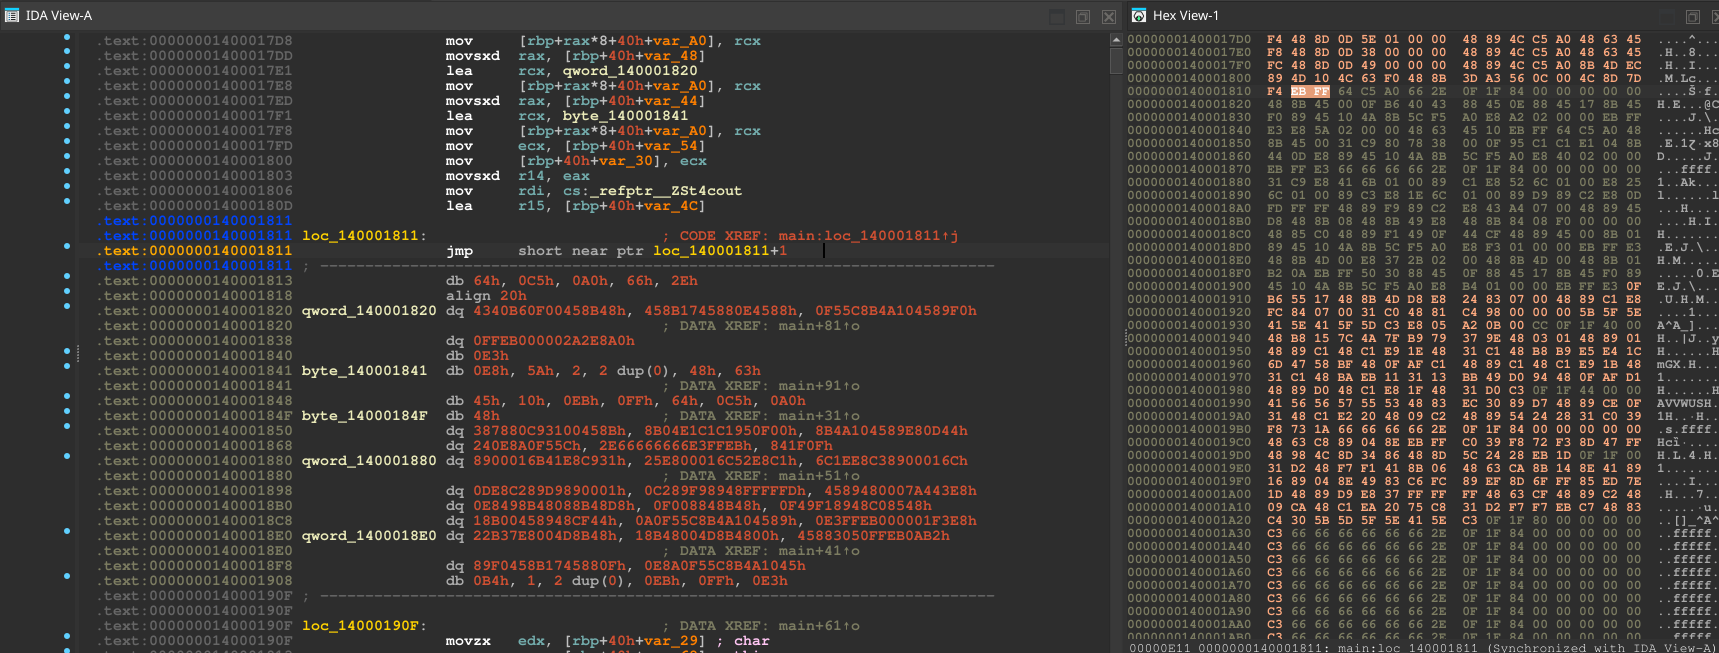Click hex row address 0000000140001A00
Screen dimensions: 1719x653
point(1188,494)
